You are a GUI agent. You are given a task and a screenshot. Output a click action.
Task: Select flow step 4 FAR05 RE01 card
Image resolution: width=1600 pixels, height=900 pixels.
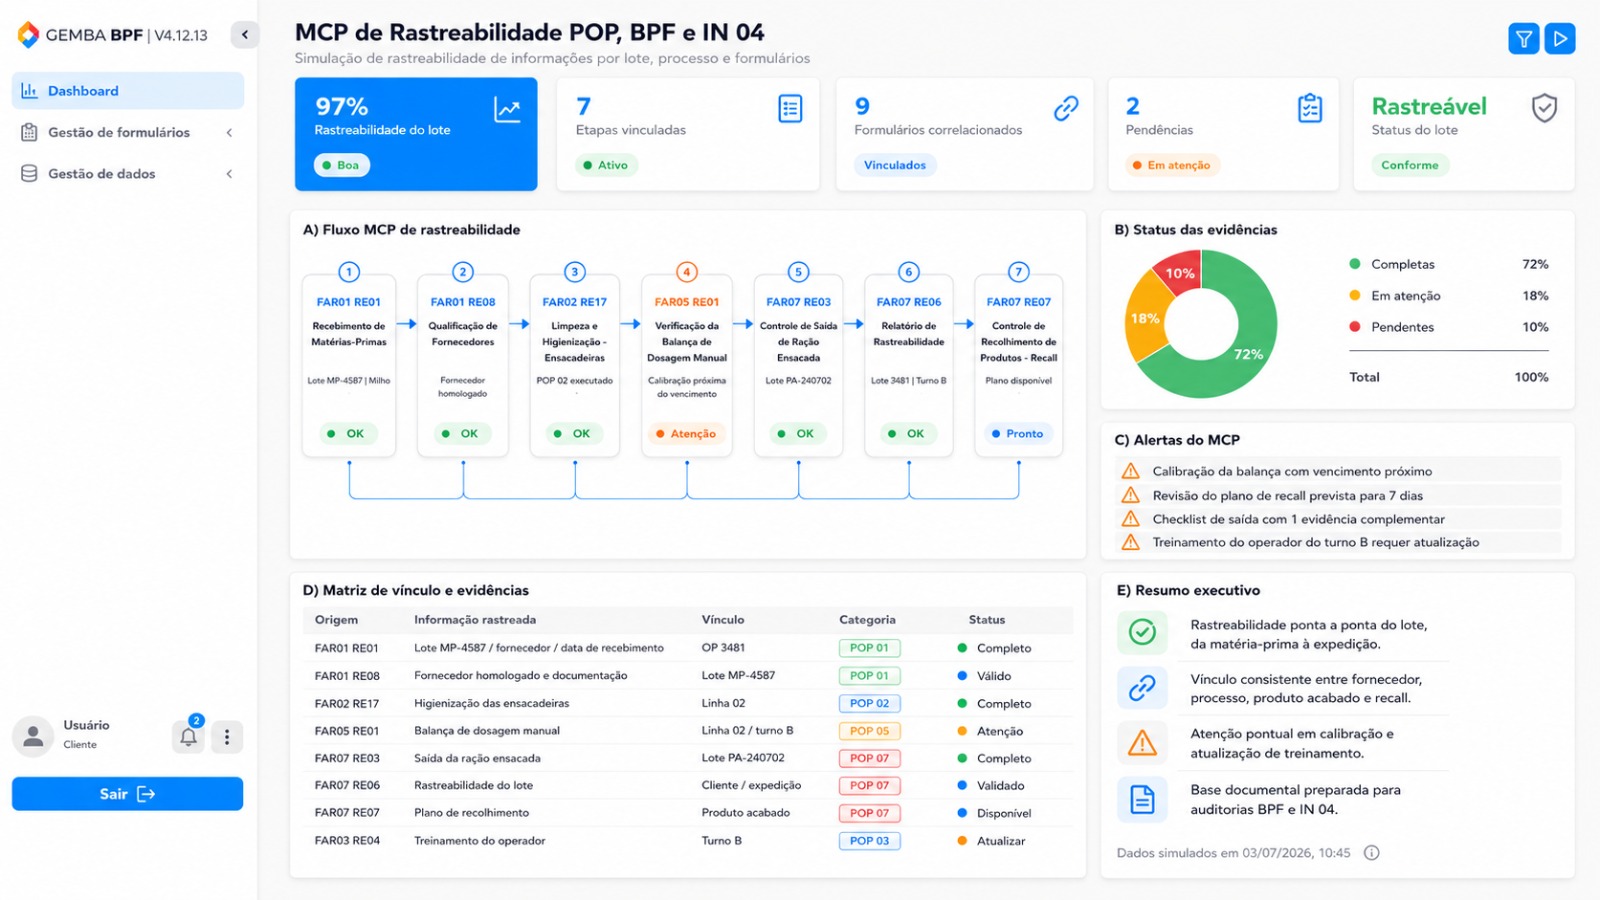687,366
